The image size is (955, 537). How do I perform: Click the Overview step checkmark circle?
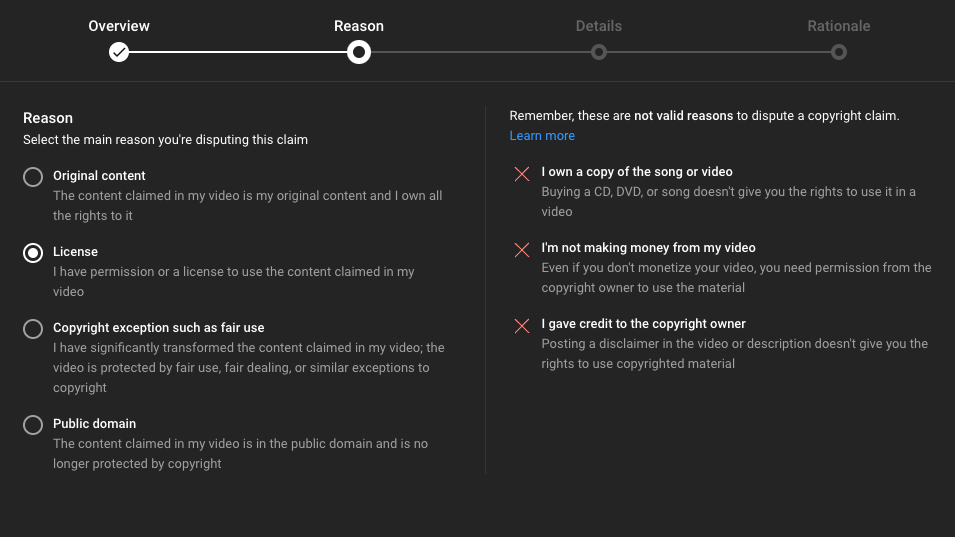(119, 52)
